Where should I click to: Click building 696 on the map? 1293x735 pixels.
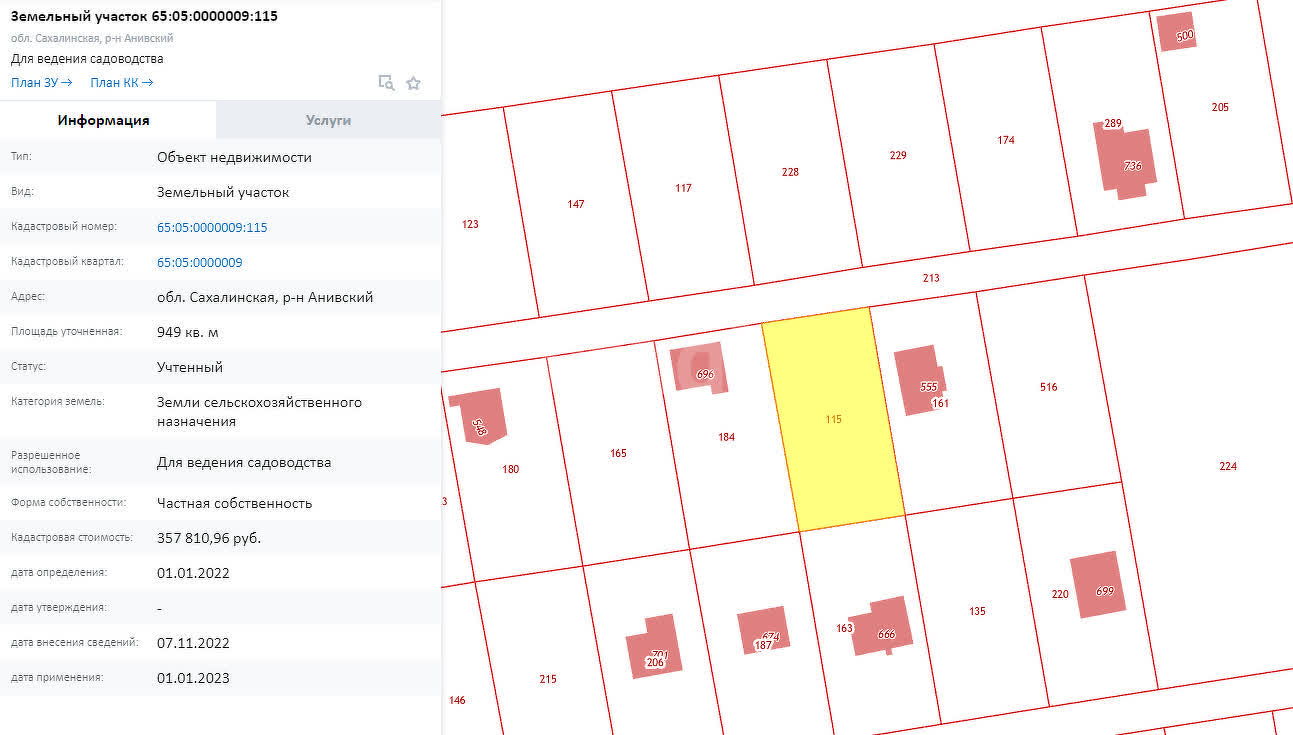pos(698,367)
